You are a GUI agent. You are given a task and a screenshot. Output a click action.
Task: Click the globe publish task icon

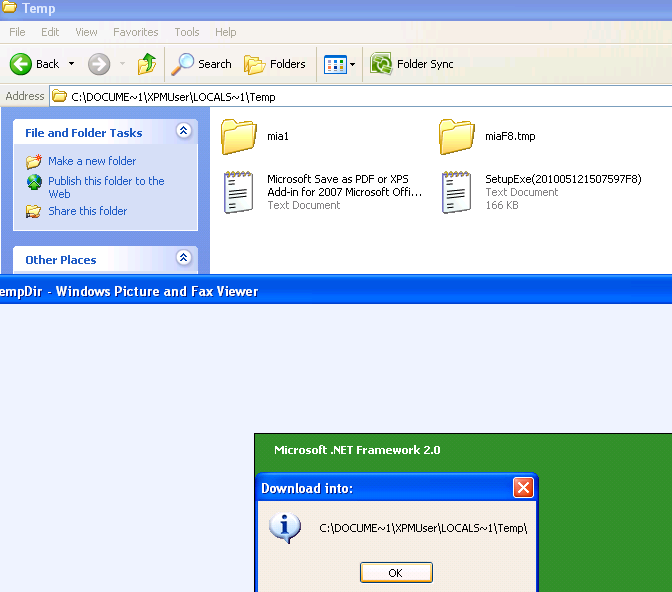pos(34,182)
